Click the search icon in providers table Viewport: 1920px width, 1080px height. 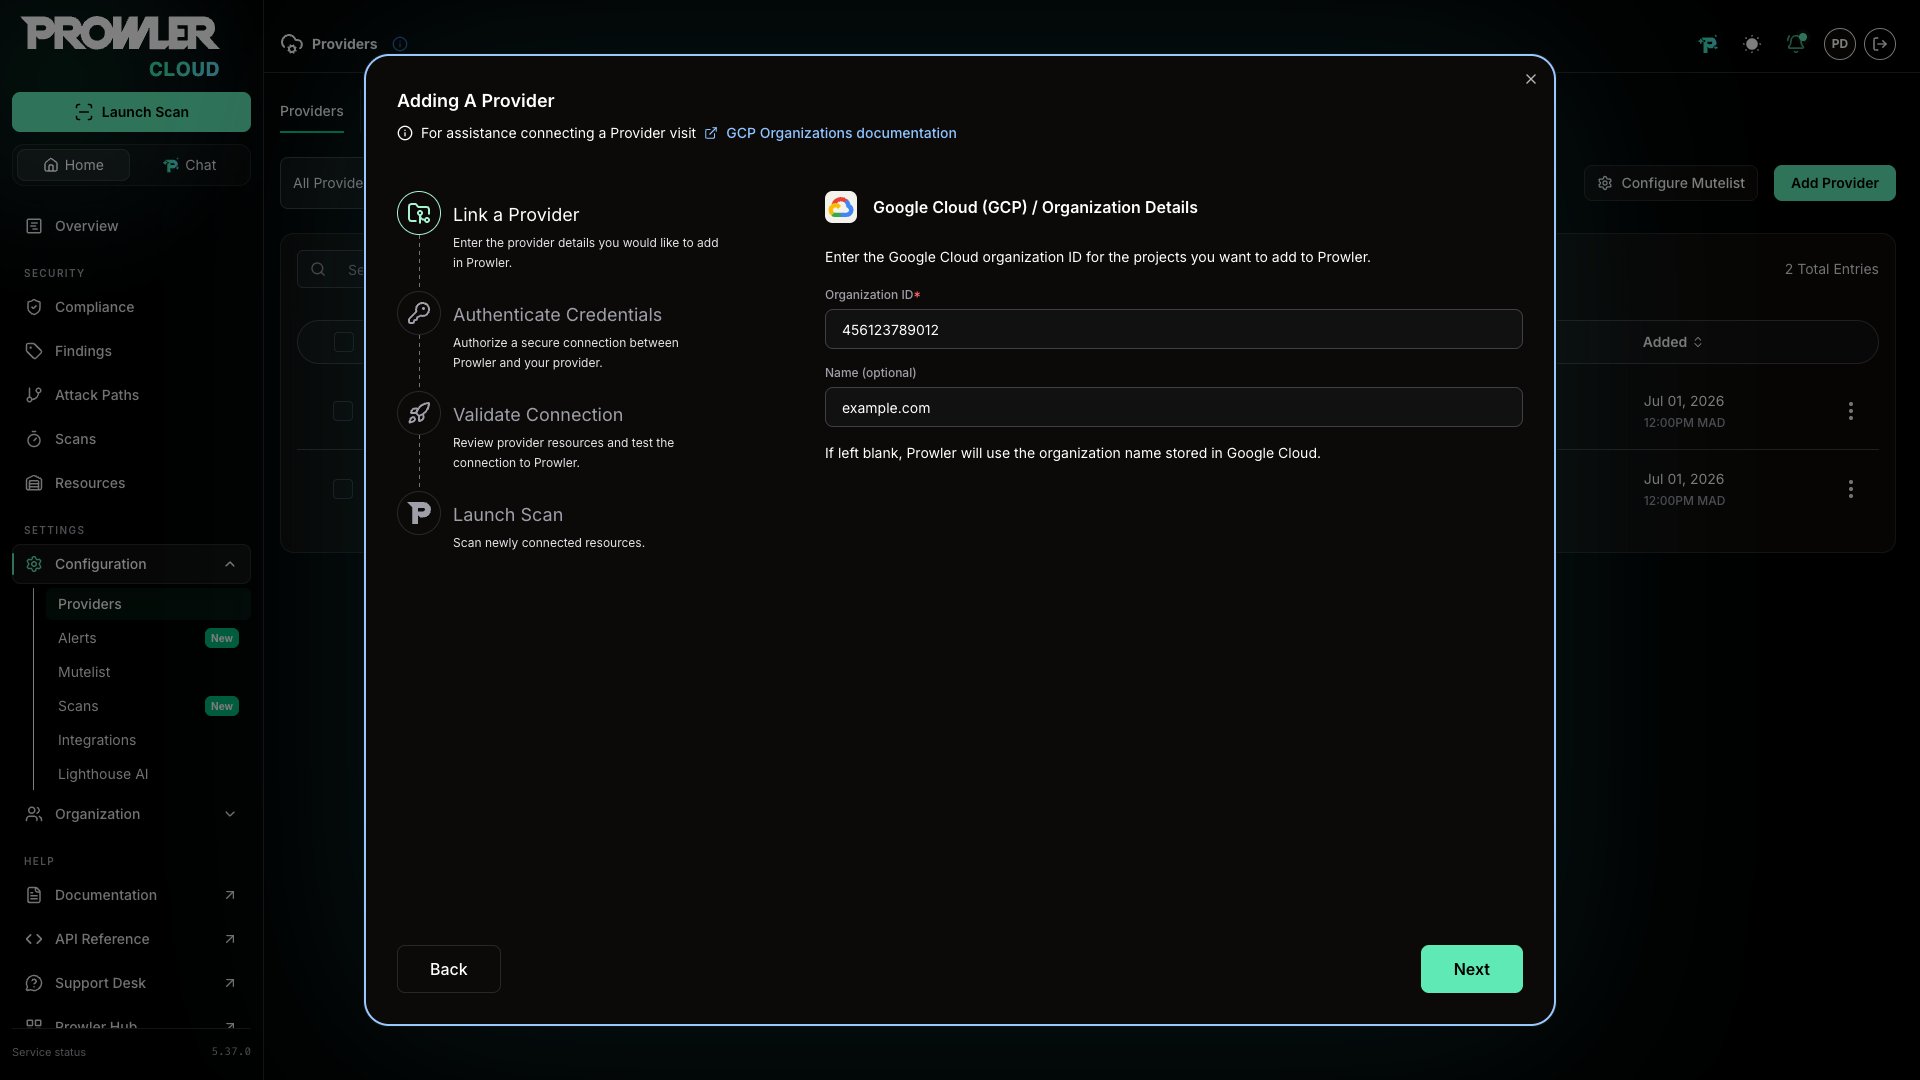point(318,269)
